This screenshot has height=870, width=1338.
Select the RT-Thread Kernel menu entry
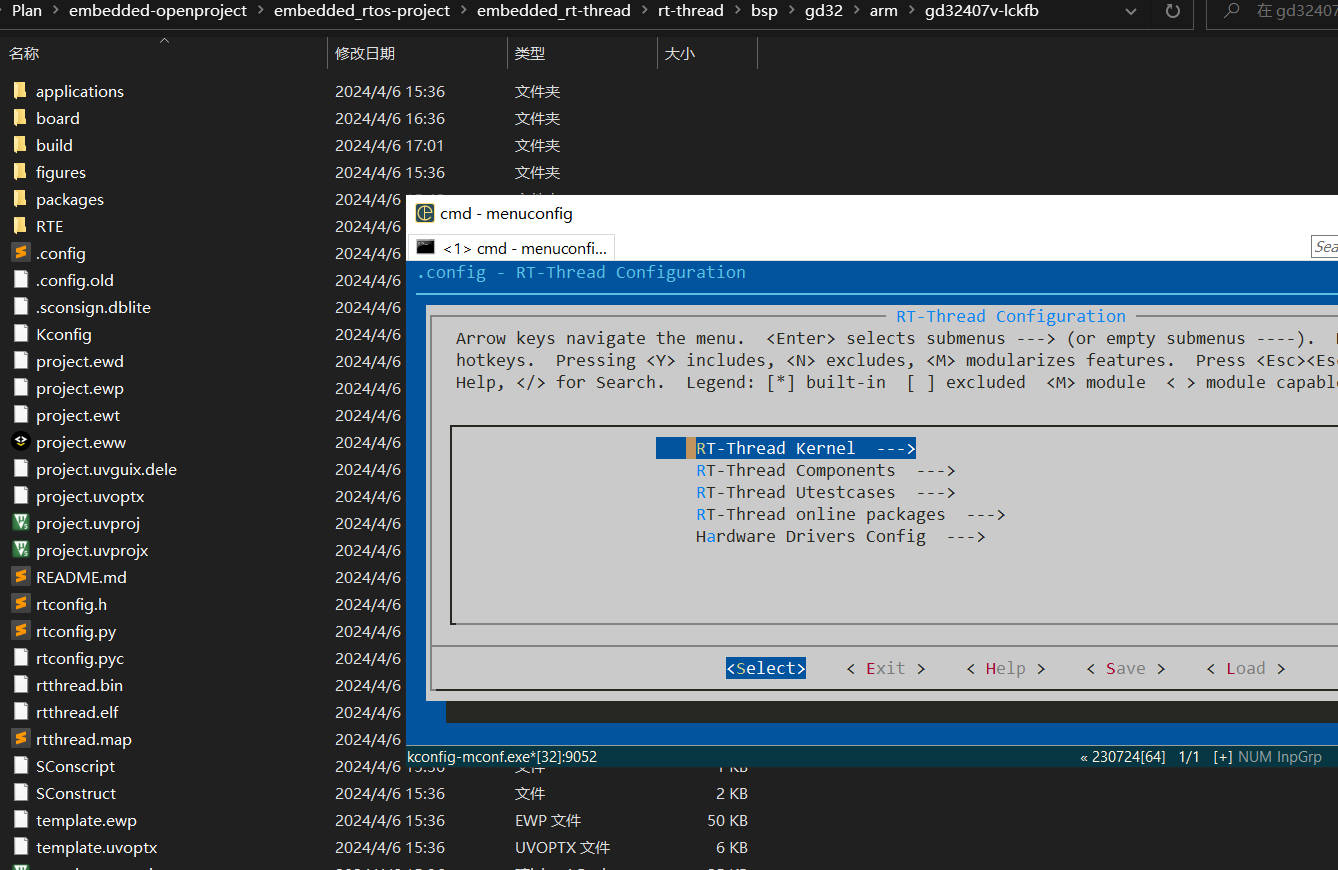(786, 448)
